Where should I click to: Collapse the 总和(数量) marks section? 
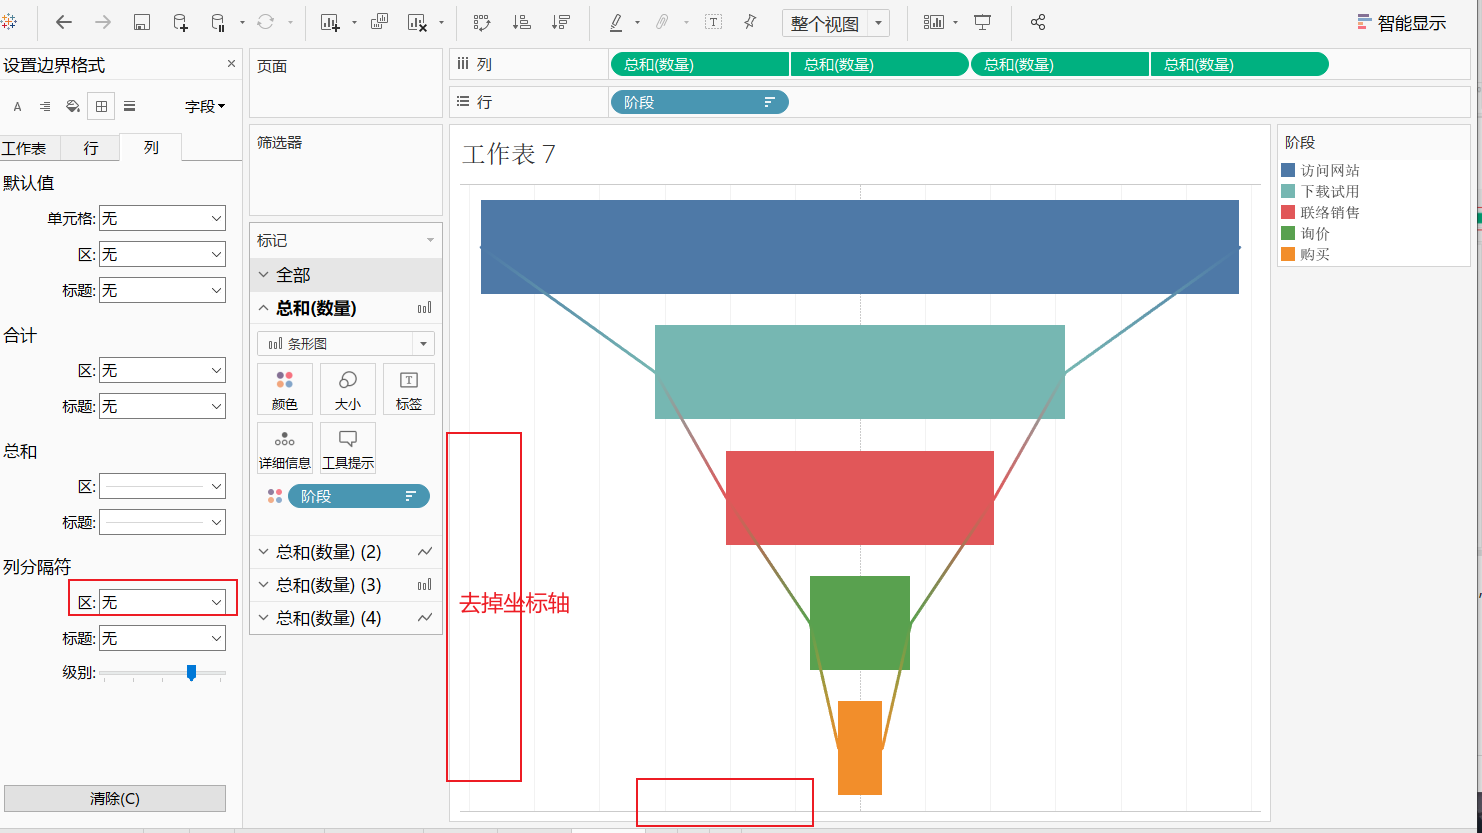click(264, 308)
